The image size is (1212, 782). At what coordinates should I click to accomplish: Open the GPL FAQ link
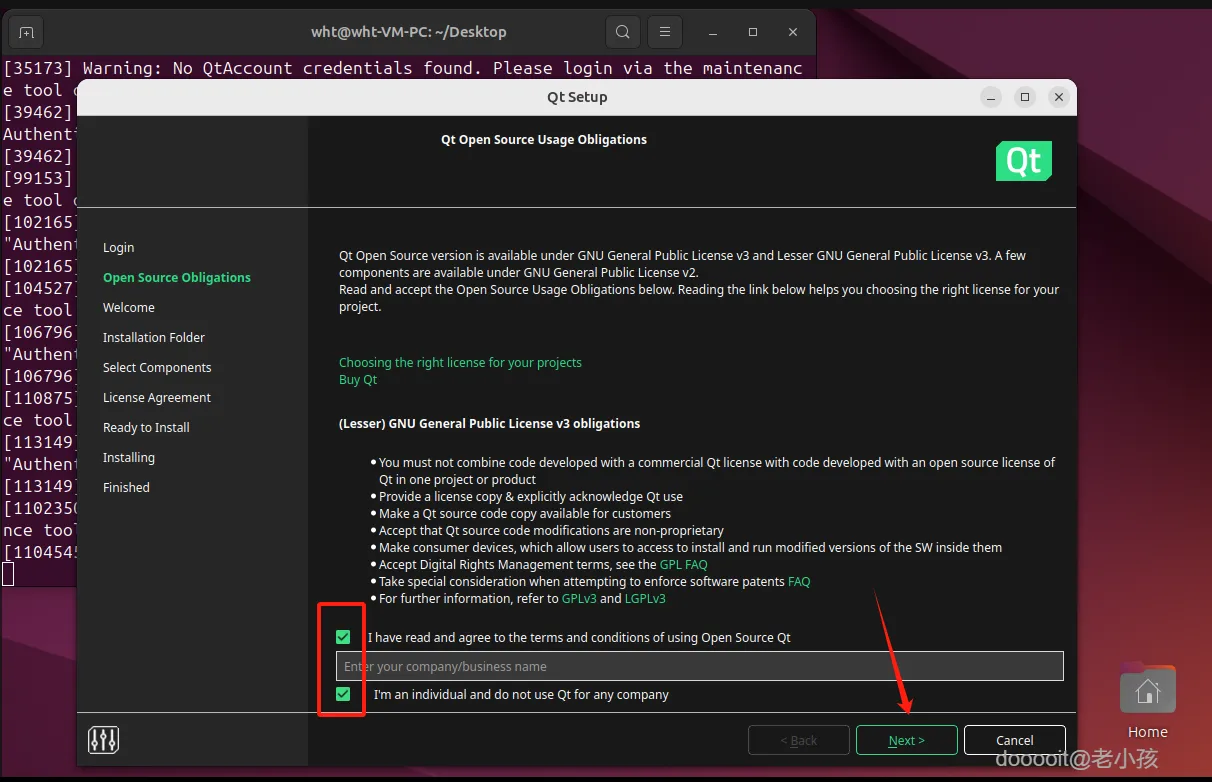[x=683, y=564]
